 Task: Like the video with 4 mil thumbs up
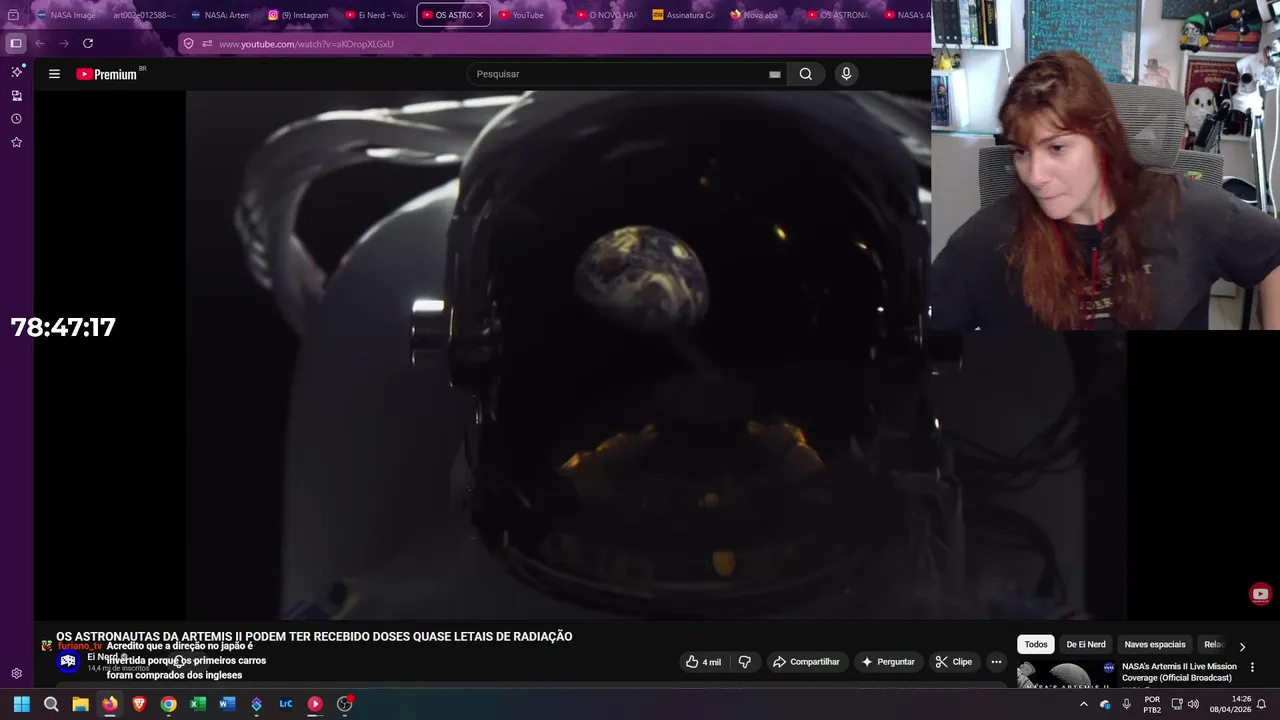tap(703, 662)
